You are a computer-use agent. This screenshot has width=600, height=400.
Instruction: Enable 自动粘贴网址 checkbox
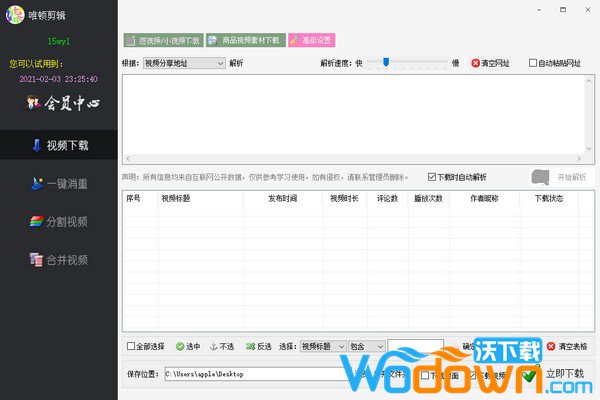[x=533, y=63]
